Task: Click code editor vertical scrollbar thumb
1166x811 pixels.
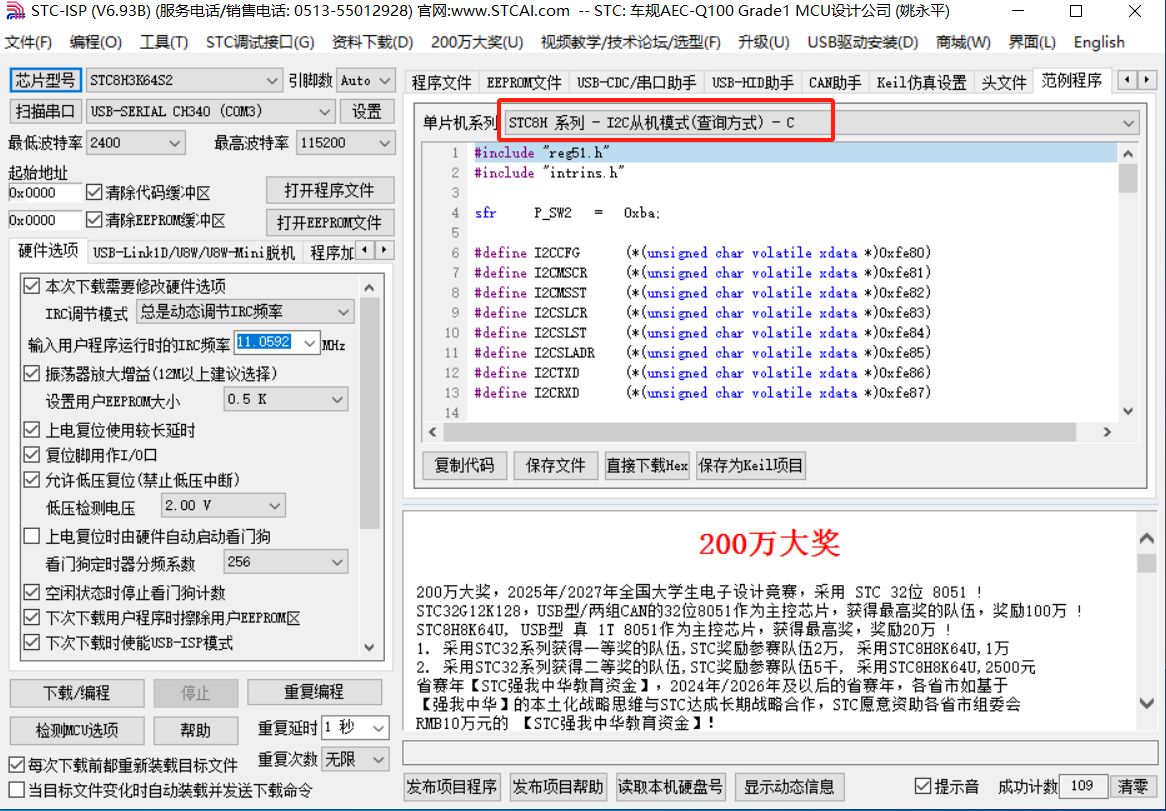Action: click(1128, 178)
